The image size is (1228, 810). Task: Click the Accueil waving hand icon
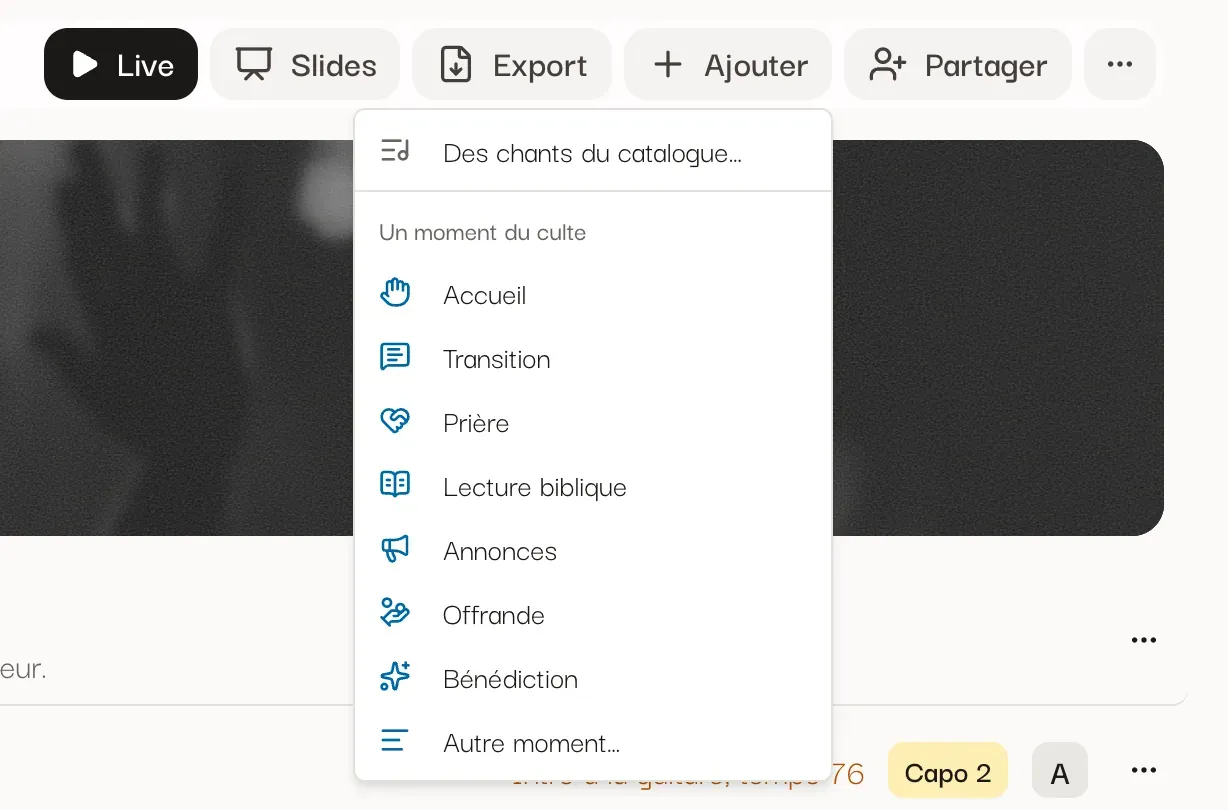point(395,294)
